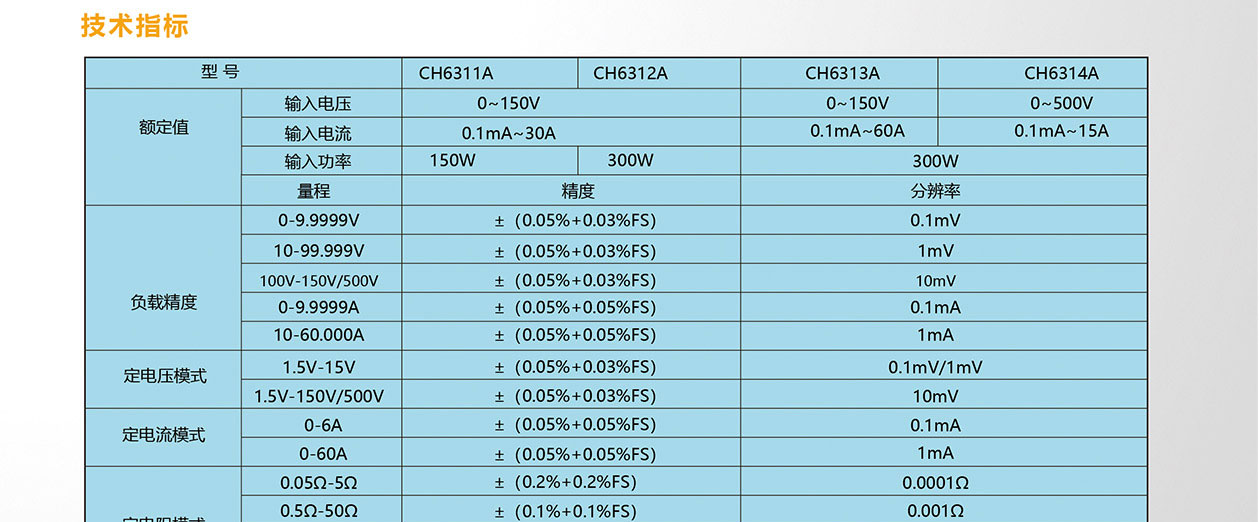Image resolution: width=1259 pixels, height=522 pixels.
Task: Select the 输入电压 row label
Action: click(318, 103)
